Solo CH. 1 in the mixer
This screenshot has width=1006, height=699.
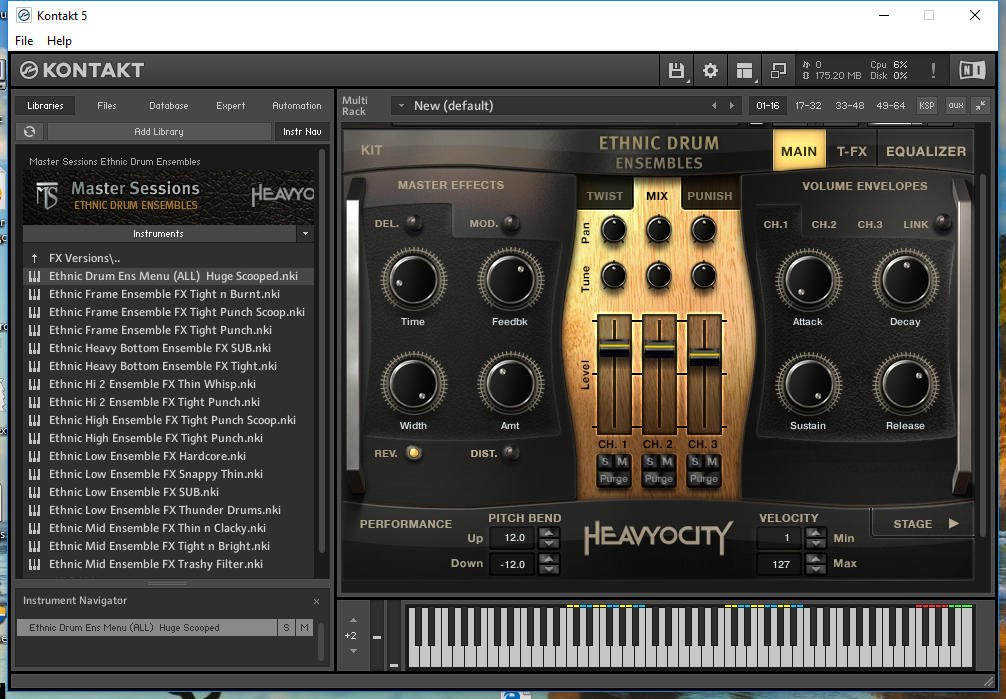(604, 462)
